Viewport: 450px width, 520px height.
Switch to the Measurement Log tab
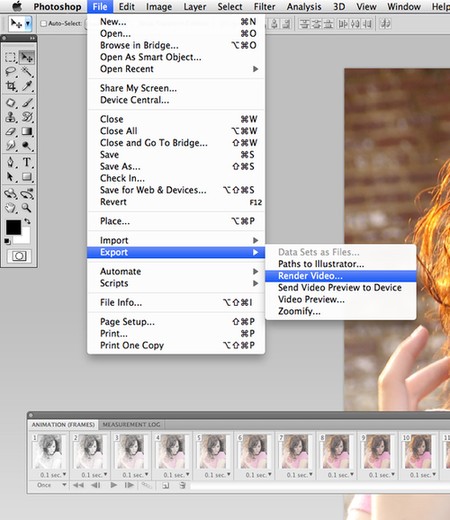click(x=131, y=425)
